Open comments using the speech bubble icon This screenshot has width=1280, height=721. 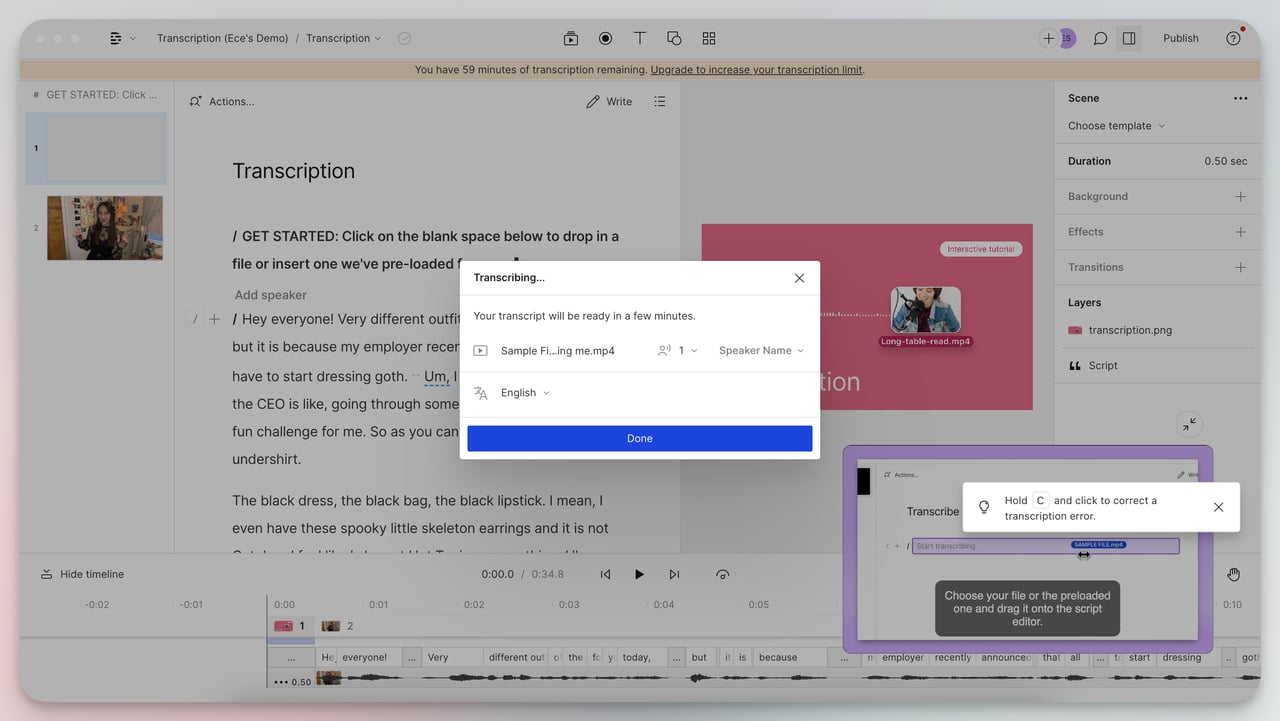(x=1100, y=38)
